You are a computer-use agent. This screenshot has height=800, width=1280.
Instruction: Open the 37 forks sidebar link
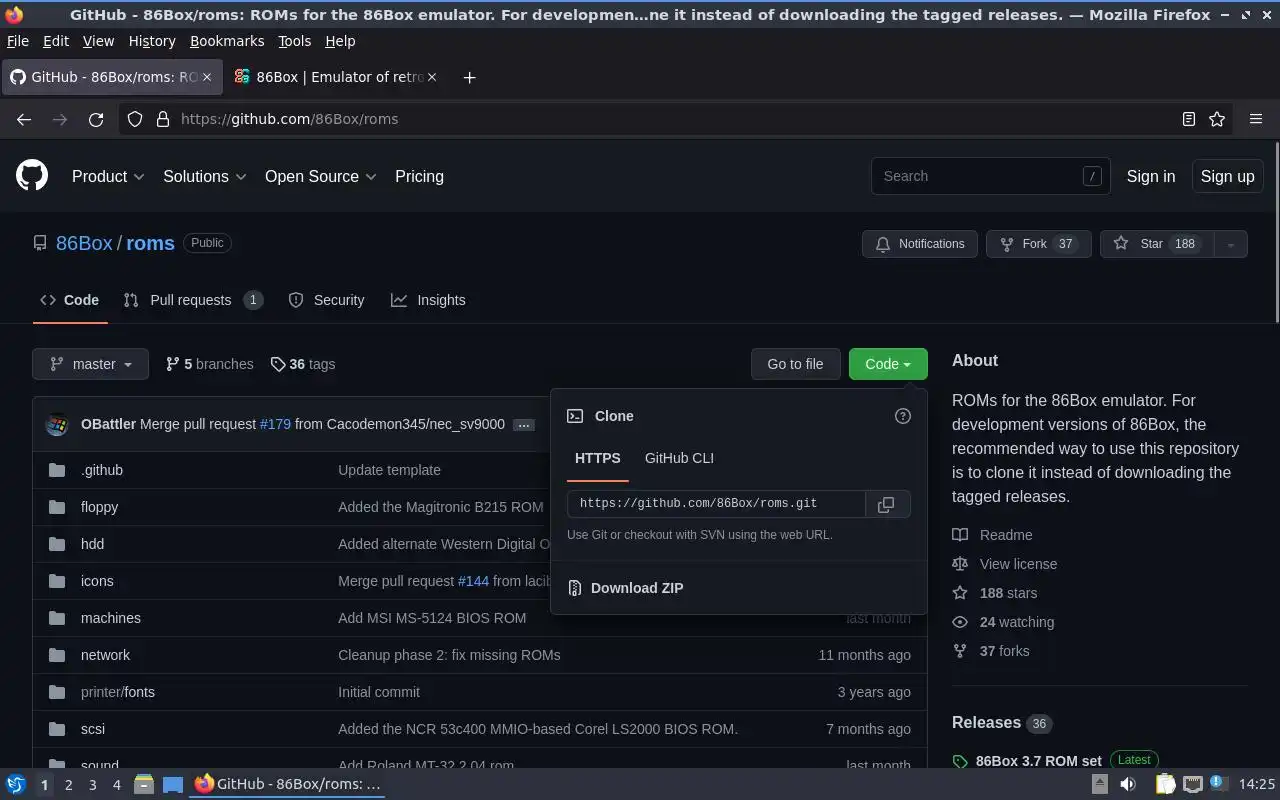point(990,651)
